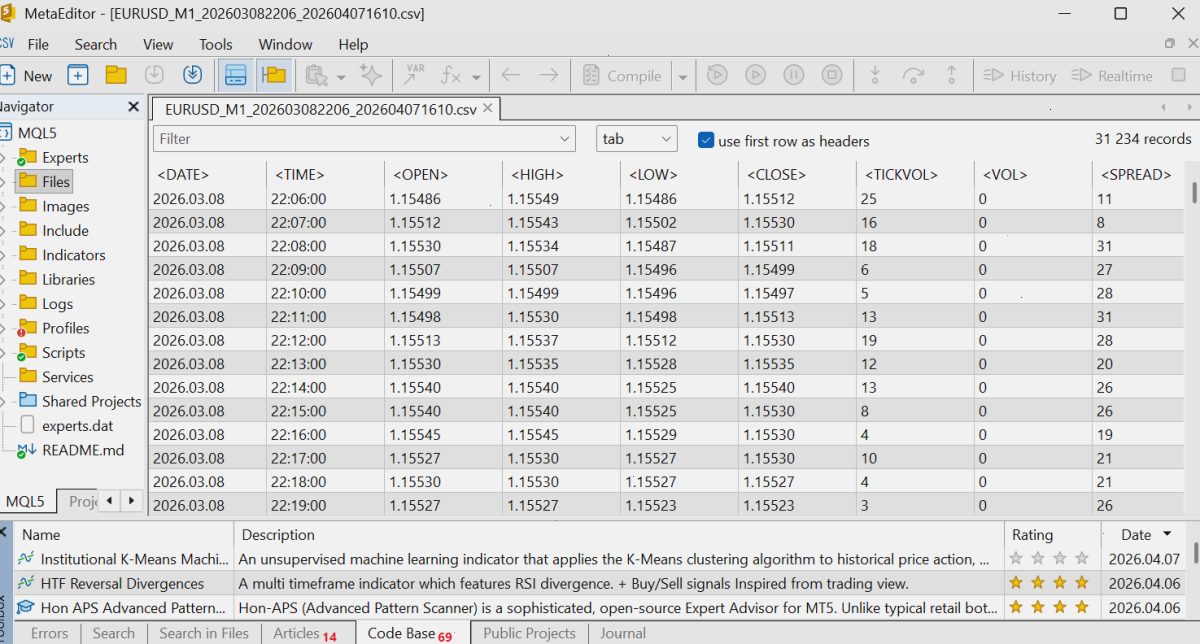Click the New file button
Image resolution: width=1200 pixels, height=644 pixels.
click(26, 75)
